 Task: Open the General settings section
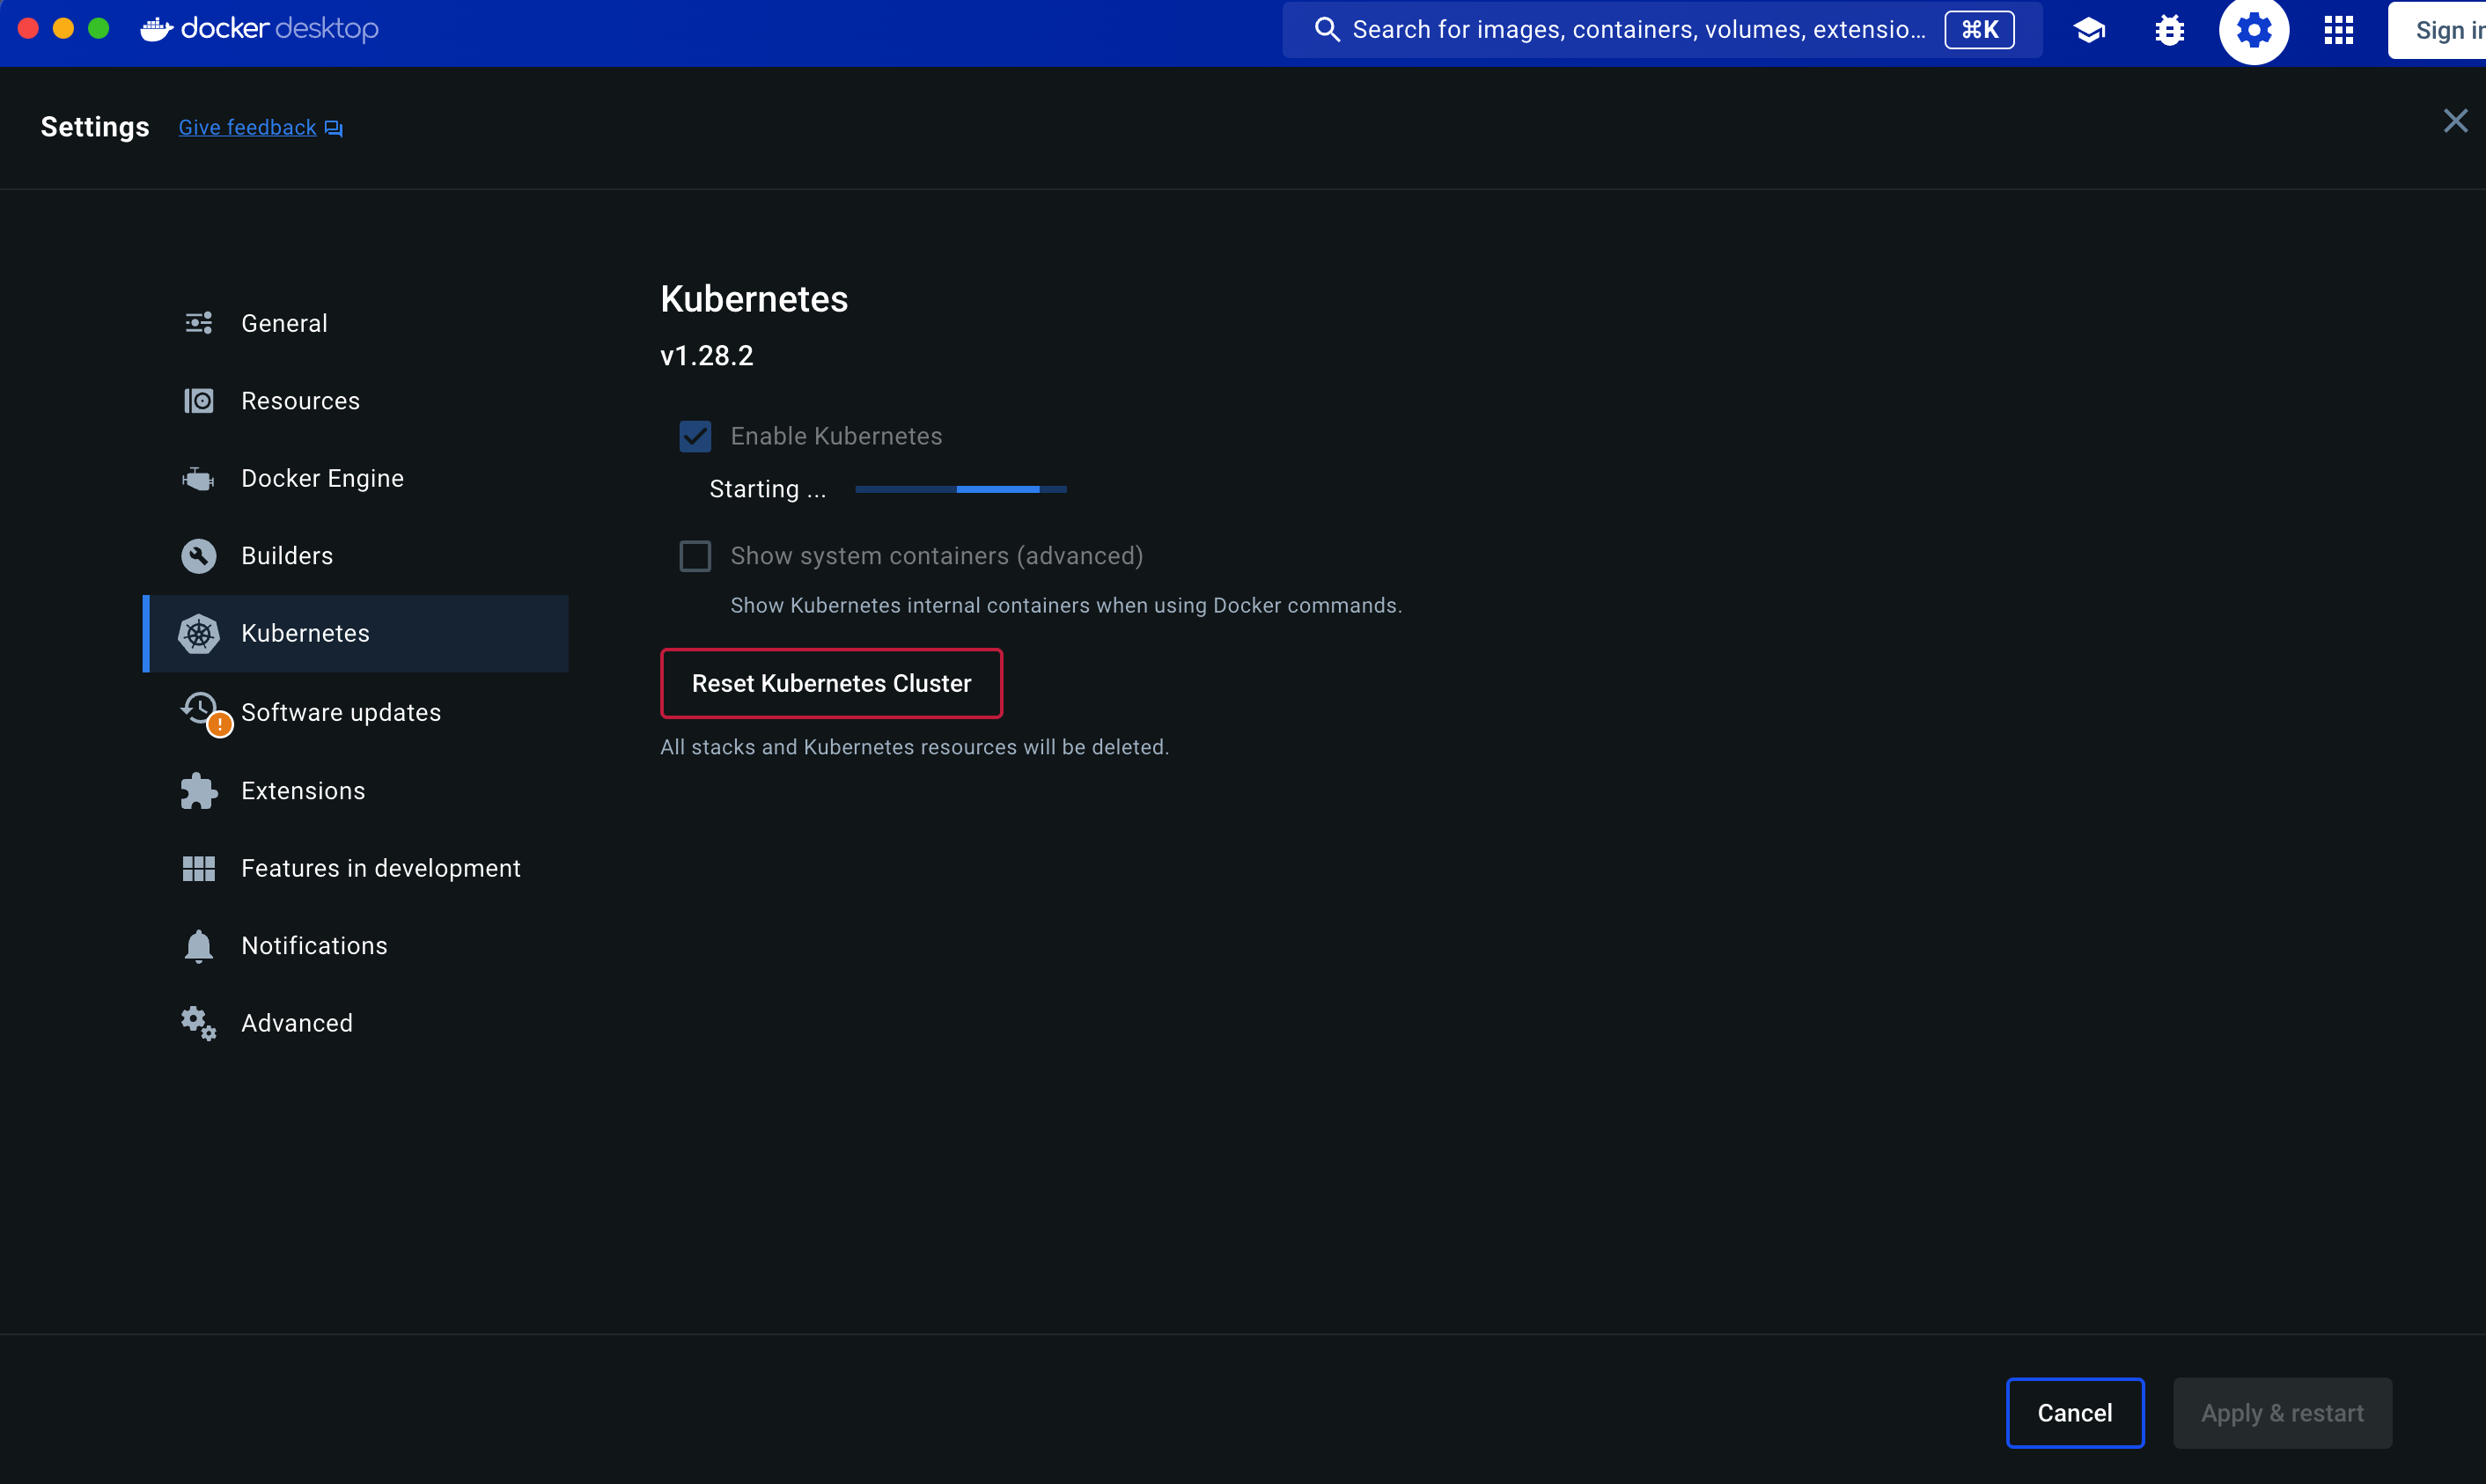click(x=284, y=324)
